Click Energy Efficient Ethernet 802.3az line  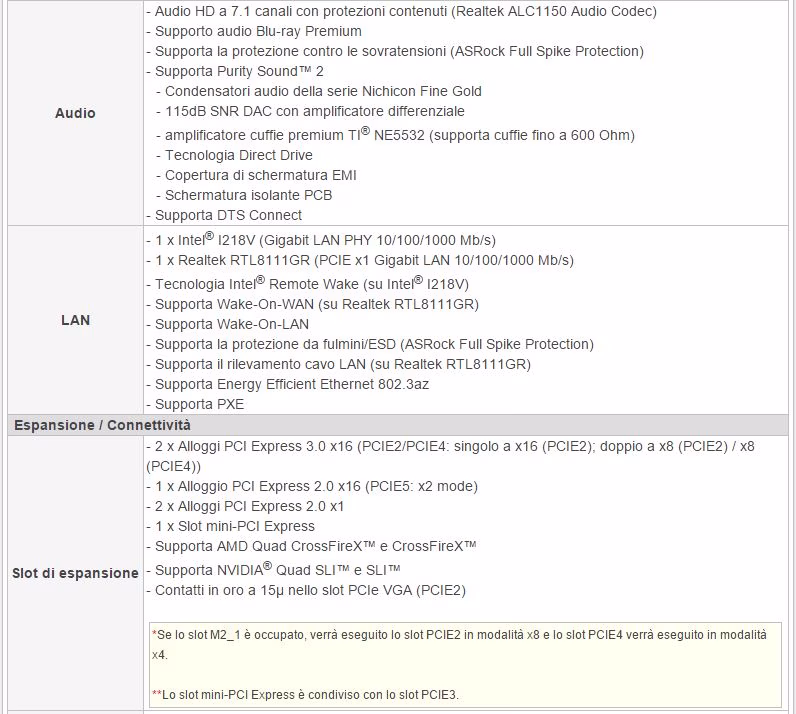287,384
